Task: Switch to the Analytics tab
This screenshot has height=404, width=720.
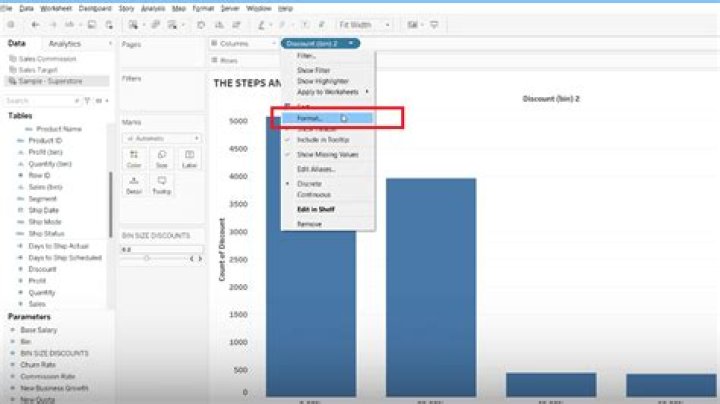Action: (65, 44)
